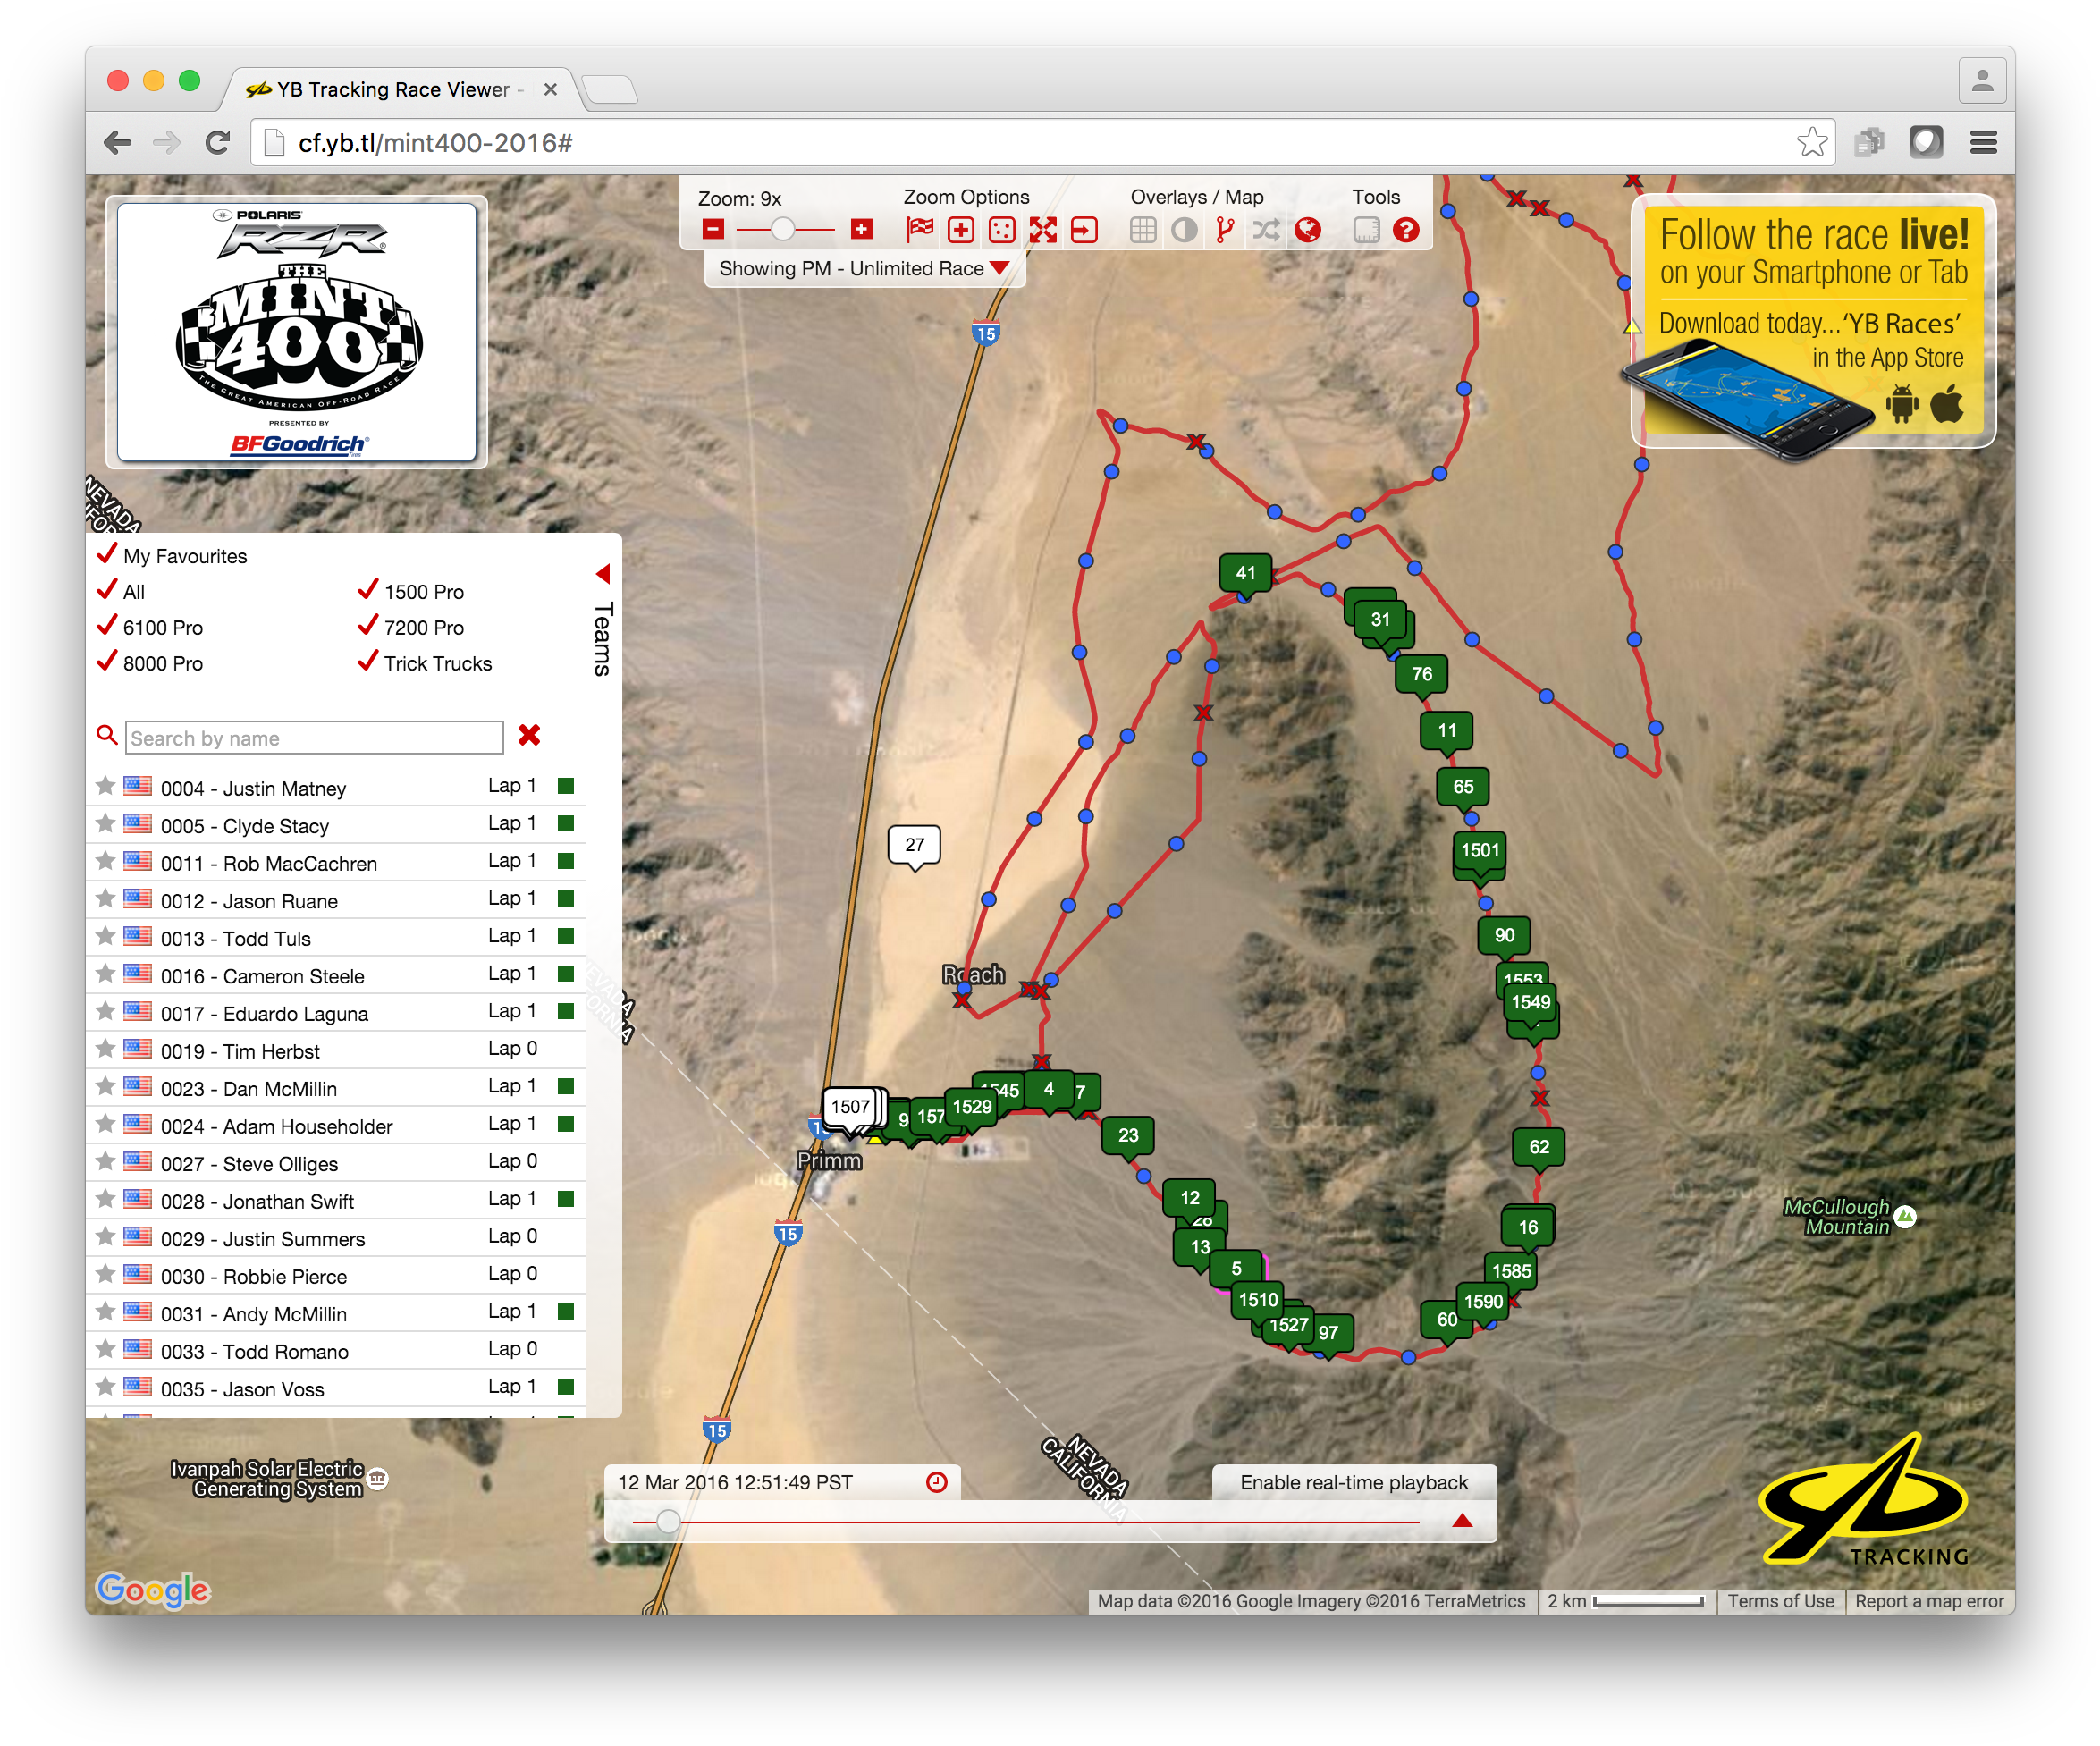Viewport: 2100px width, 1746px height.
Task: Select the fit-all-racers expand arrows icon
Action: click(1045, 230)
